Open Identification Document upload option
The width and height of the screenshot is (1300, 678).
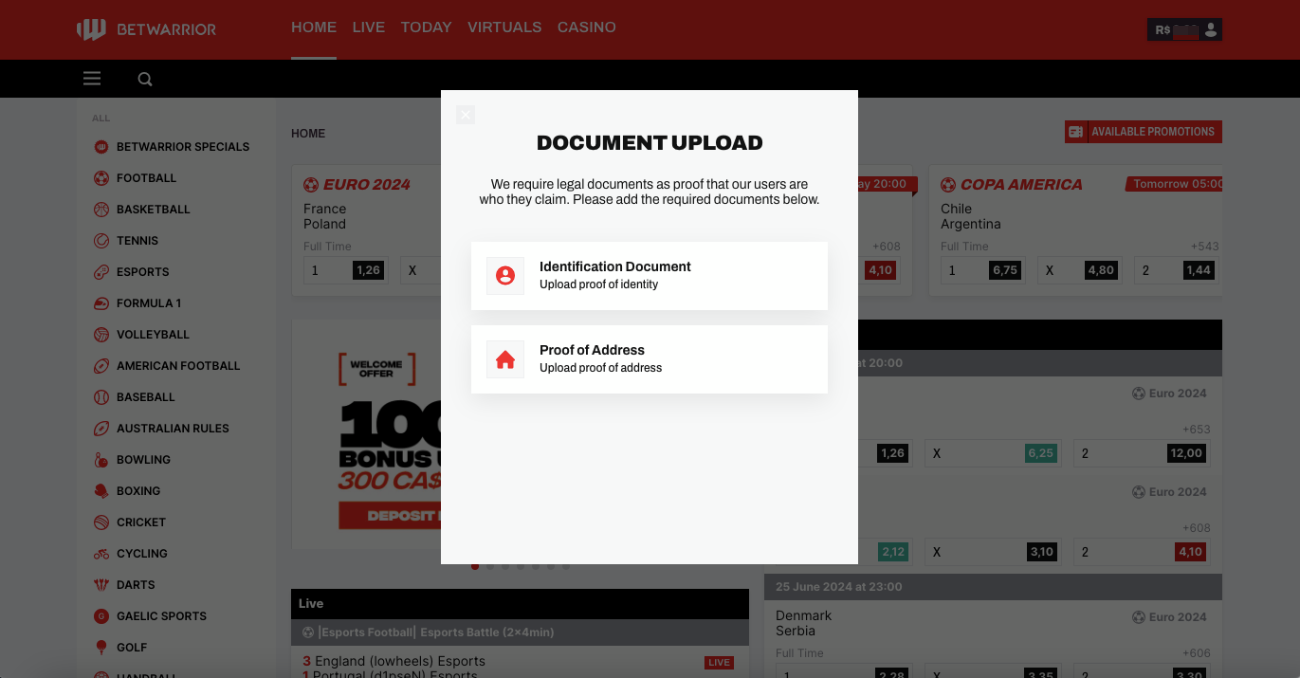[649, 276]
